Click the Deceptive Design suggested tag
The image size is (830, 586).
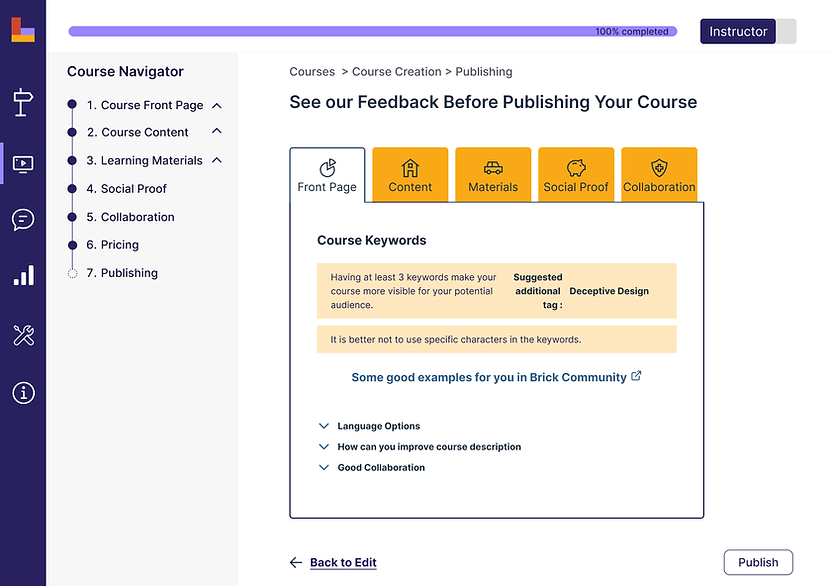(609, 291)
